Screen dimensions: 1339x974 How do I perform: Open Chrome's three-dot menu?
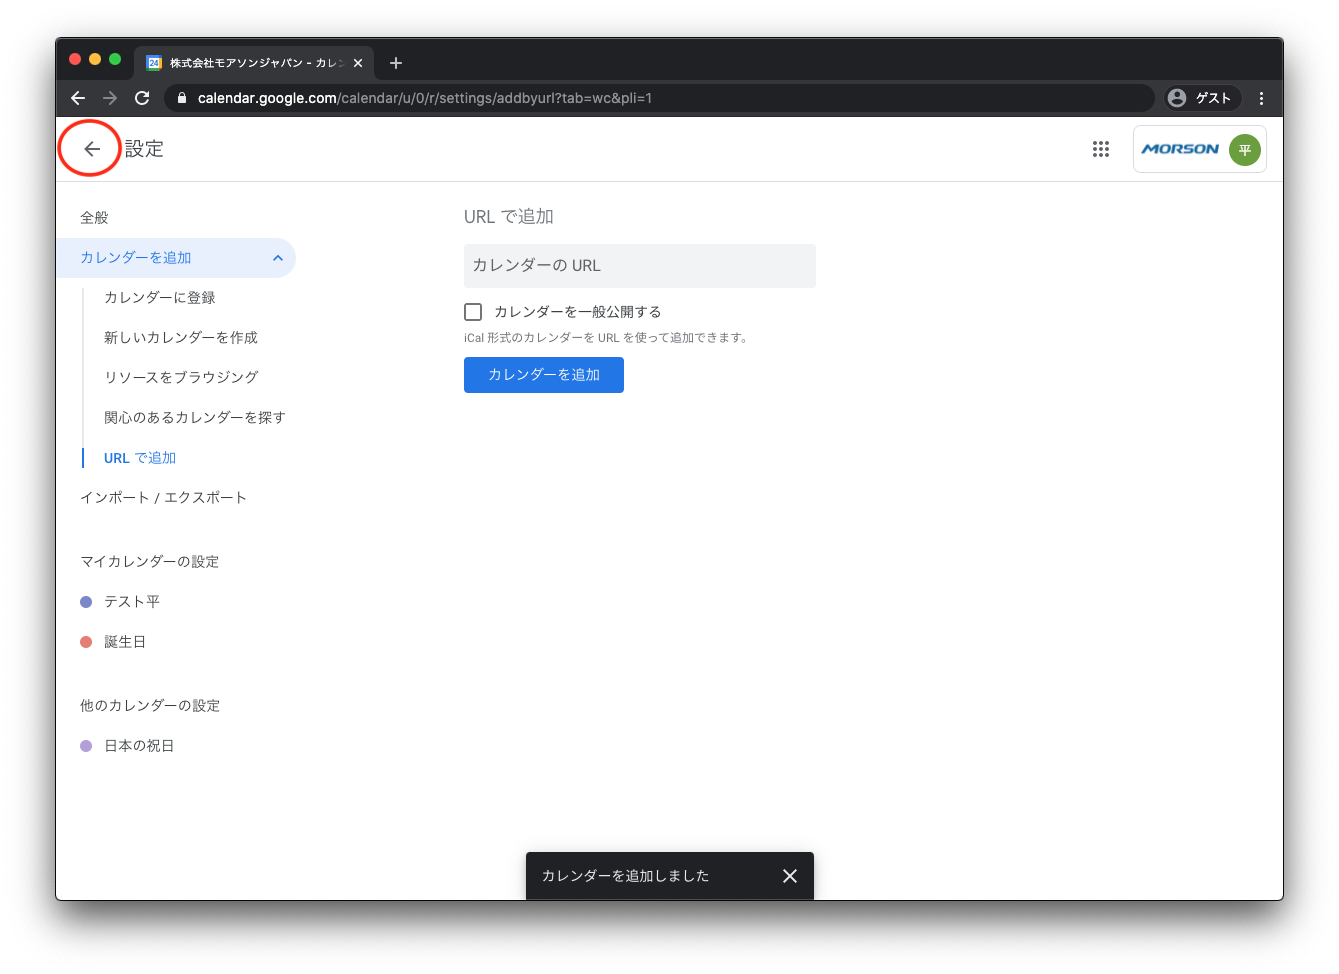coord(1261,98)
